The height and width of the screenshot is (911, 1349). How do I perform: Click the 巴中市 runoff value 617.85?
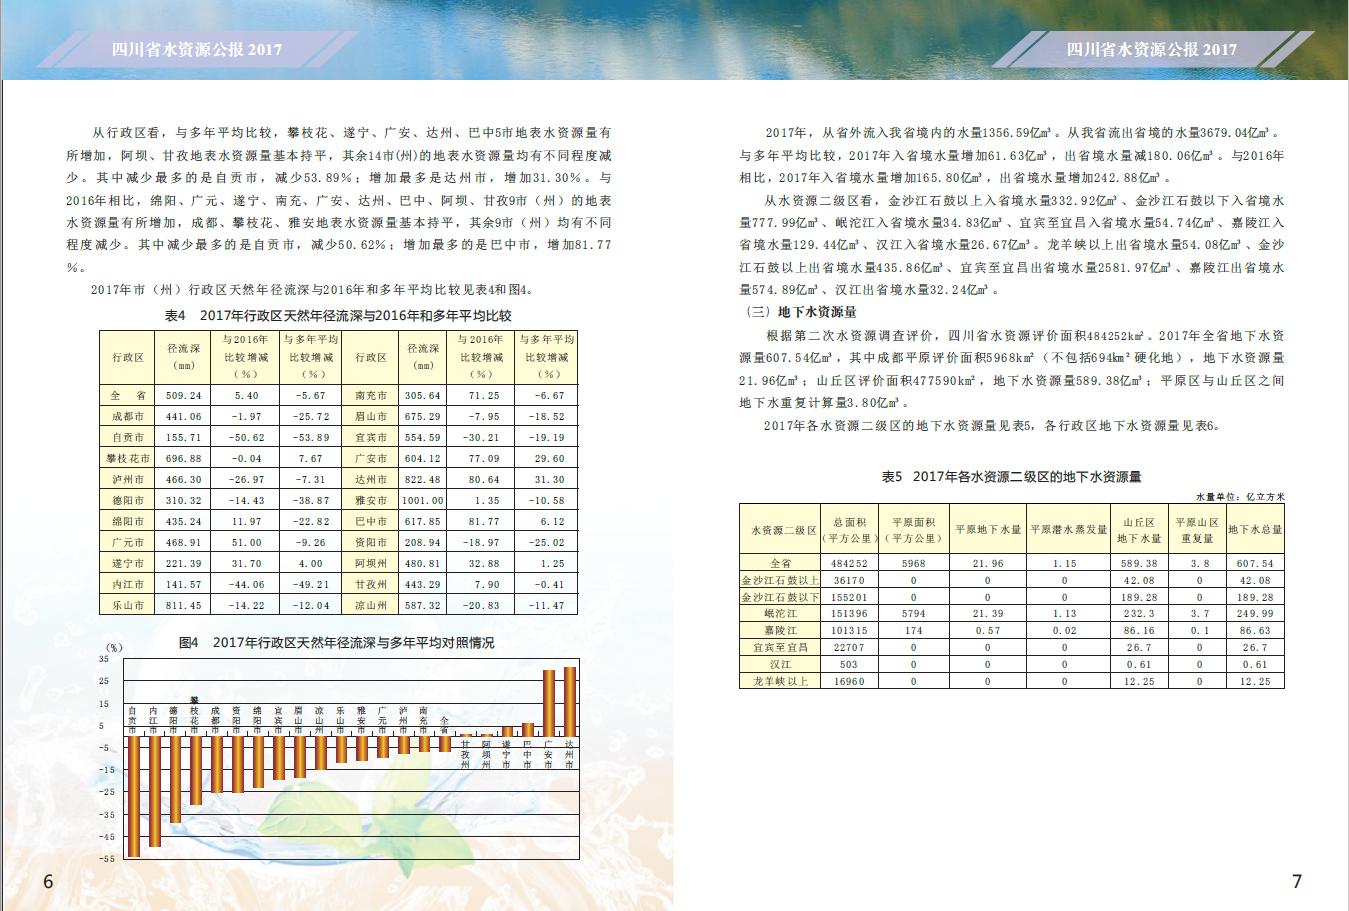click(423, 522)
